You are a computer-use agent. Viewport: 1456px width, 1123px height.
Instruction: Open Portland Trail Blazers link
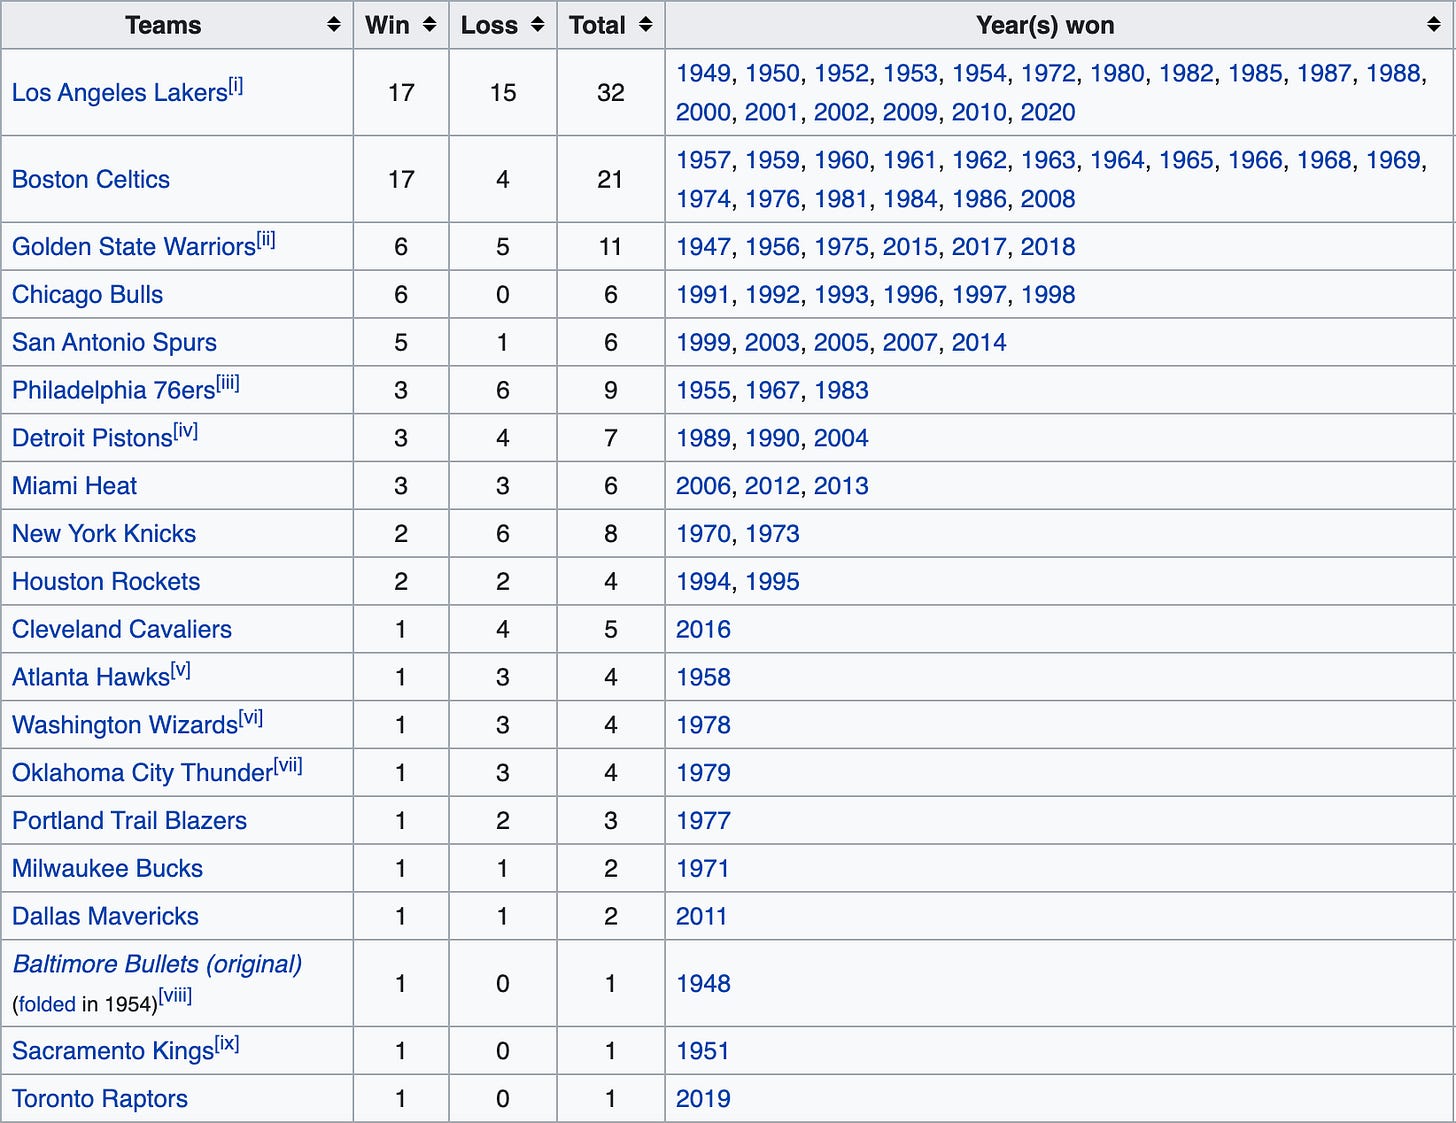click(x=129, y=821)
